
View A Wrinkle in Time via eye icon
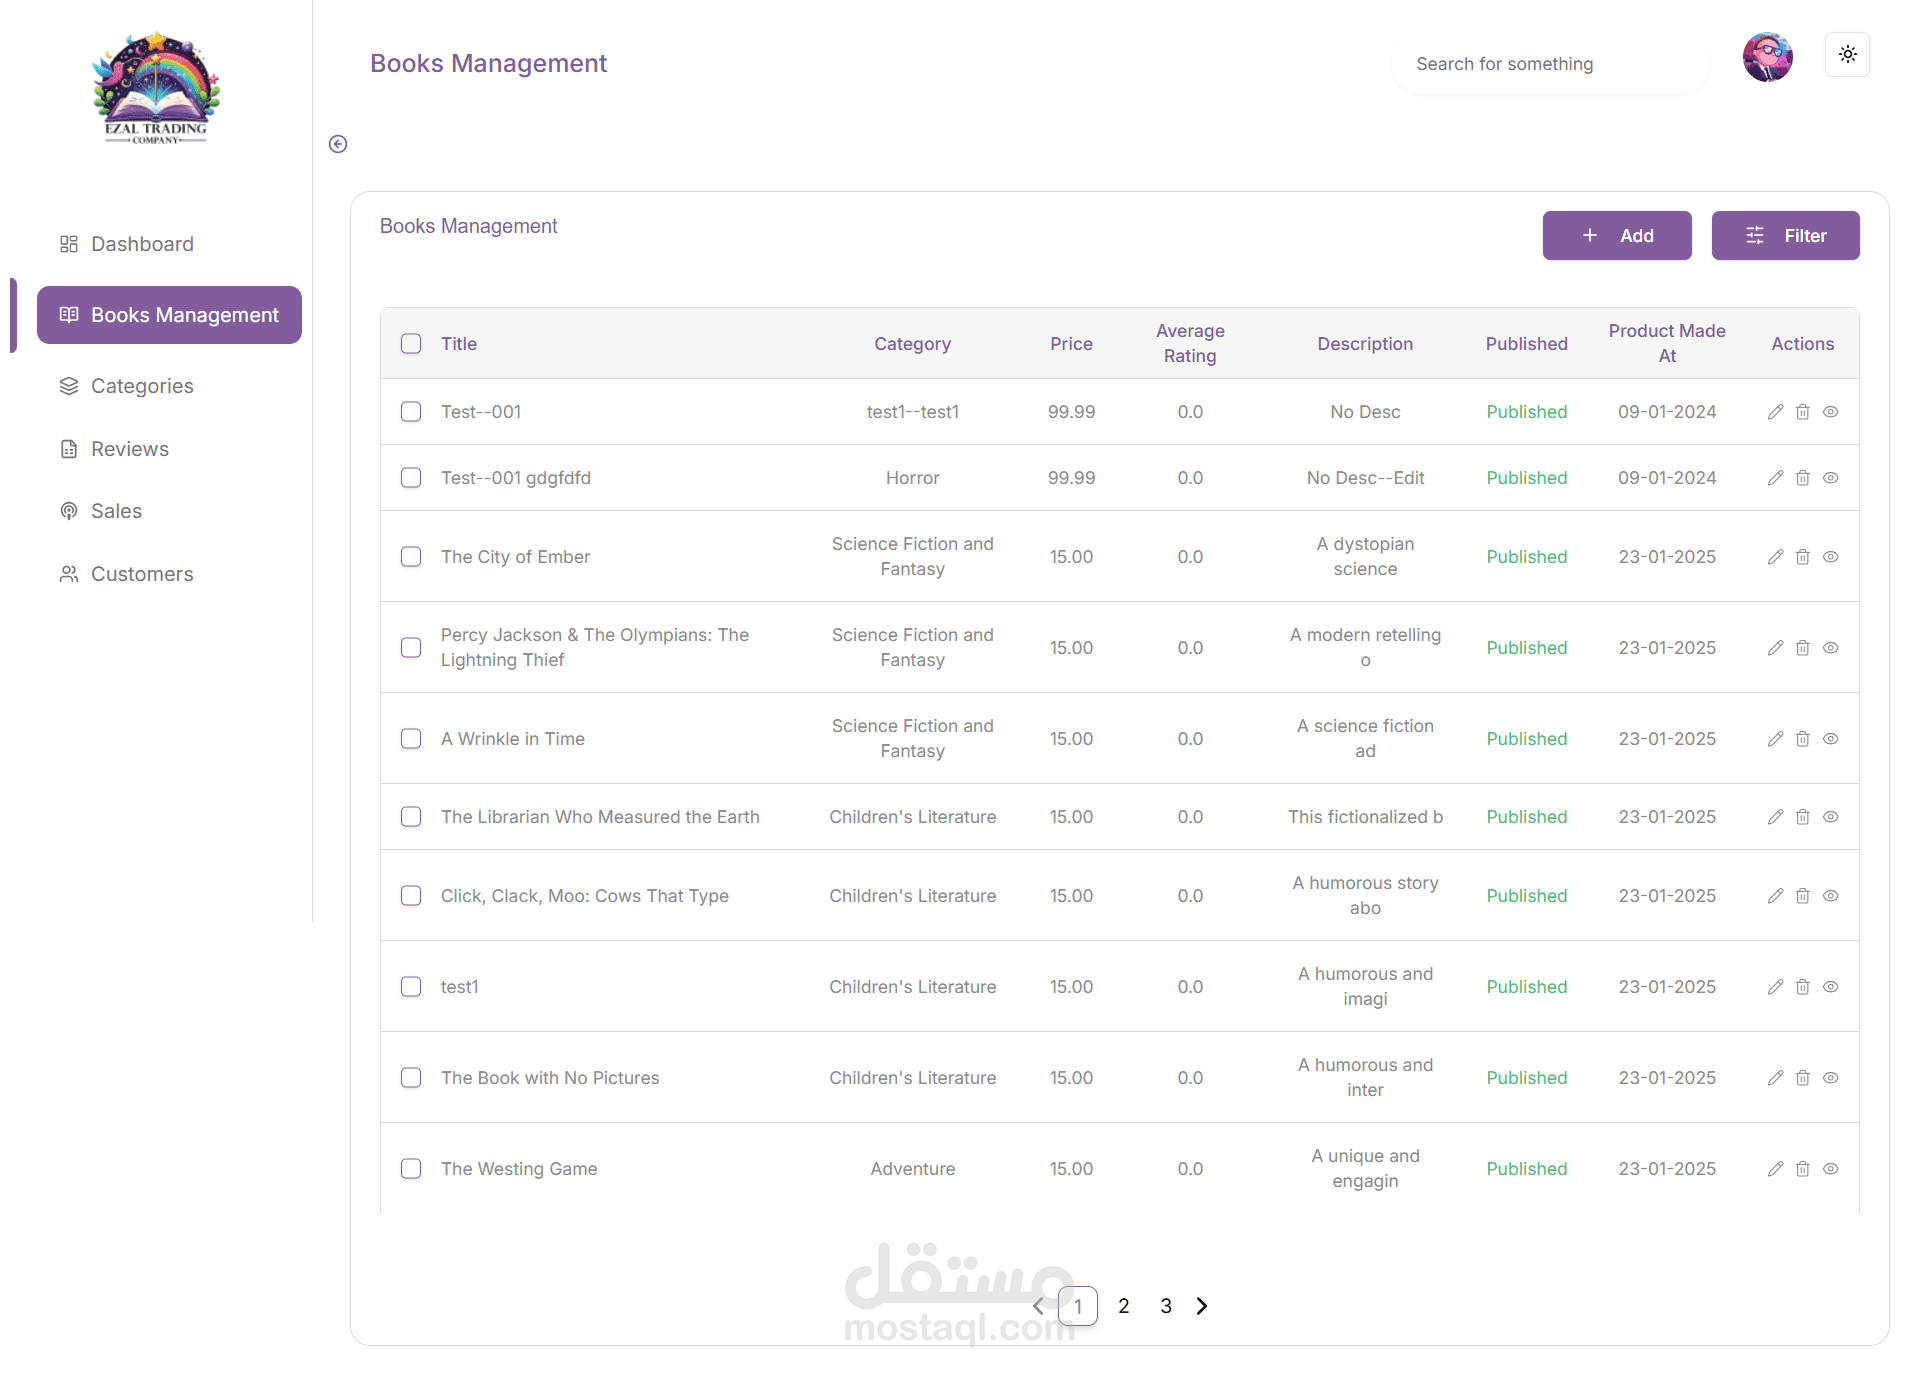pos(1830,739)
